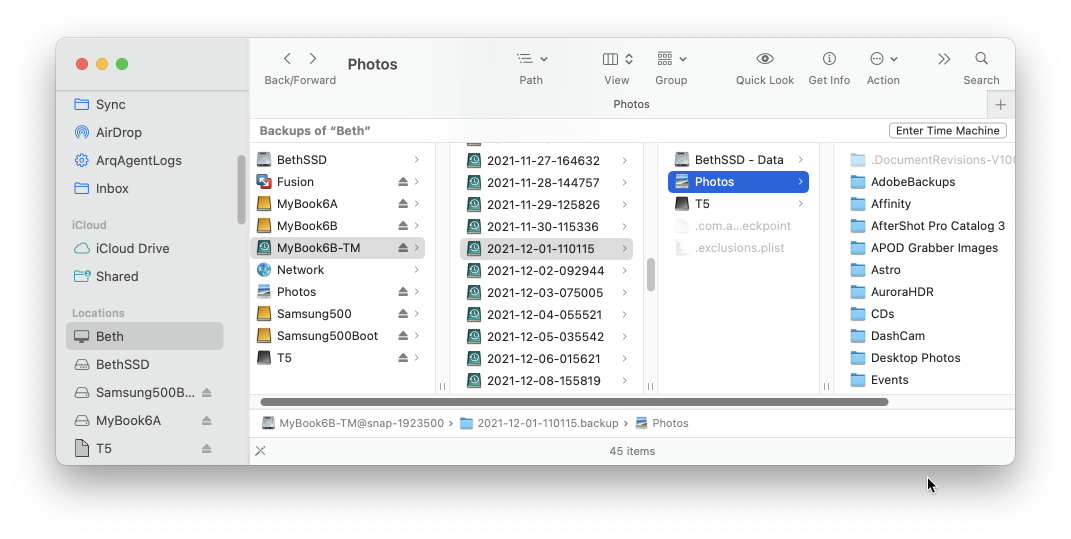1071x539 pixels.
Task: Change the View mode selector
Action: (617, 59)
